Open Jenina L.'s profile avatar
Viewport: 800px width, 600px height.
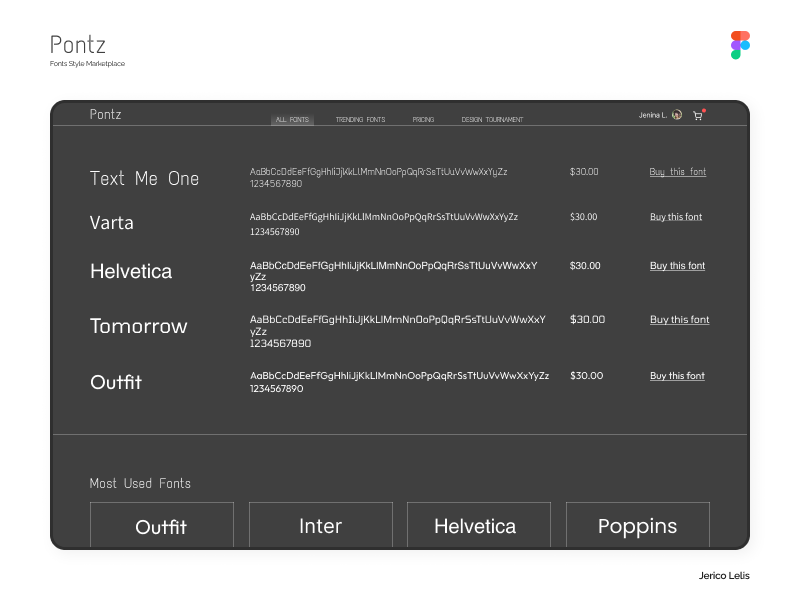[676, 115]
